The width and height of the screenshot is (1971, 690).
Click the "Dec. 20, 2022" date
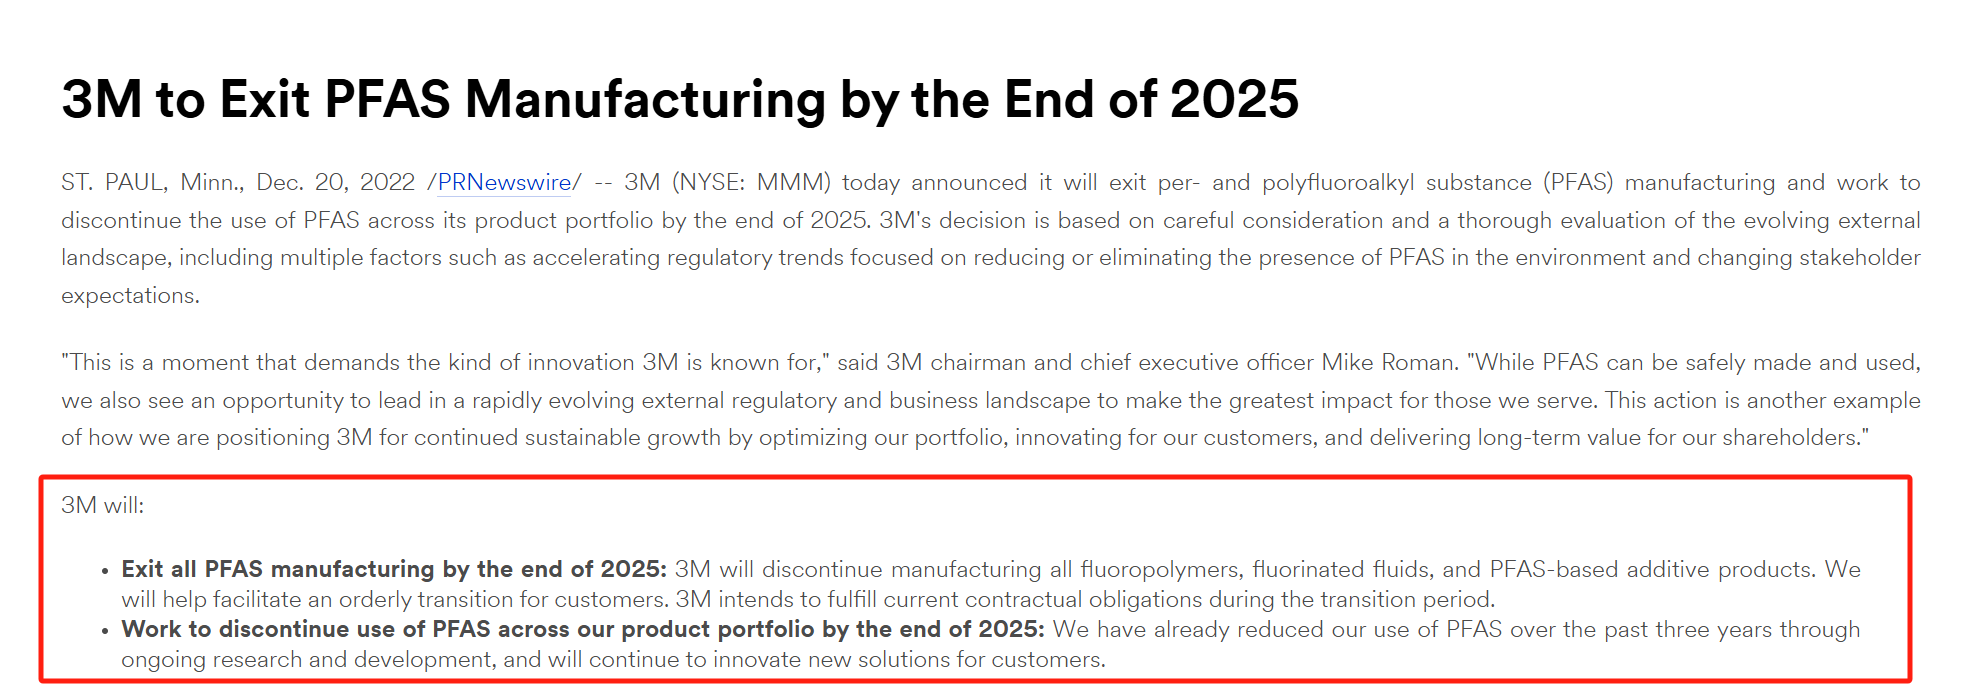335,183
